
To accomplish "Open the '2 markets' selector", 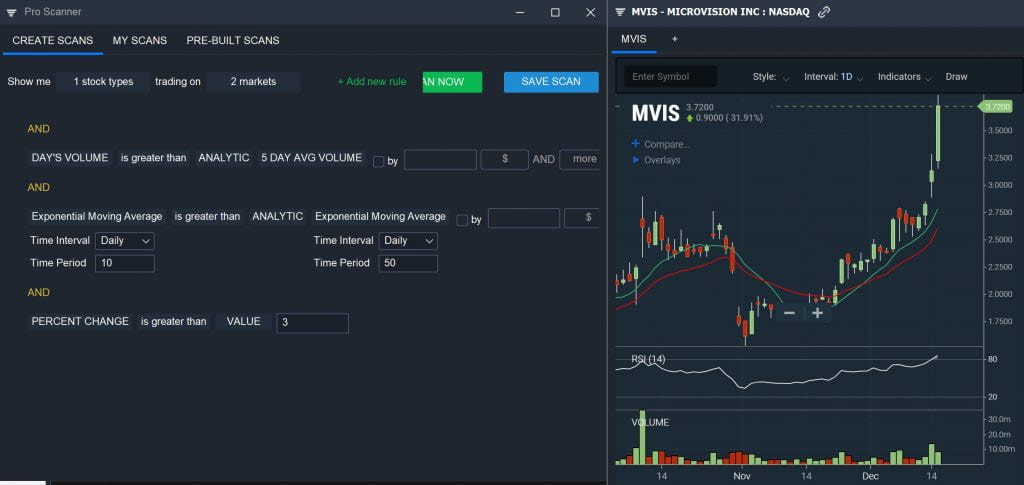I will click(x=253, y=82).
